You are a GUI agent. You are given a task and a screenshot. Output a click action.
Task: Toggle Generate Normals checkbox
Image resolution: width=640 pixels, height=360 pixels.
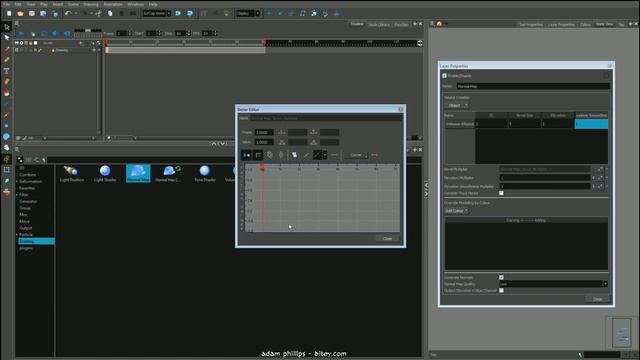[501, 278]
